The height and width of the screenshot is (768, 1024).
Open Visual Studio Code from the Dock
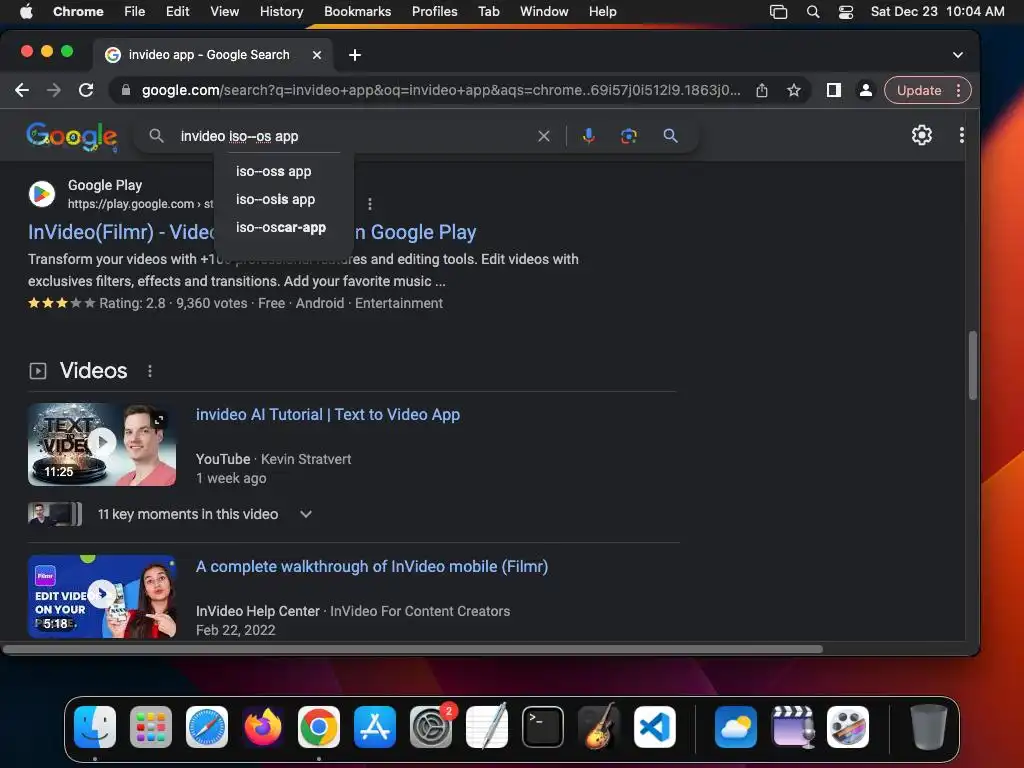[x=654, y=726]
